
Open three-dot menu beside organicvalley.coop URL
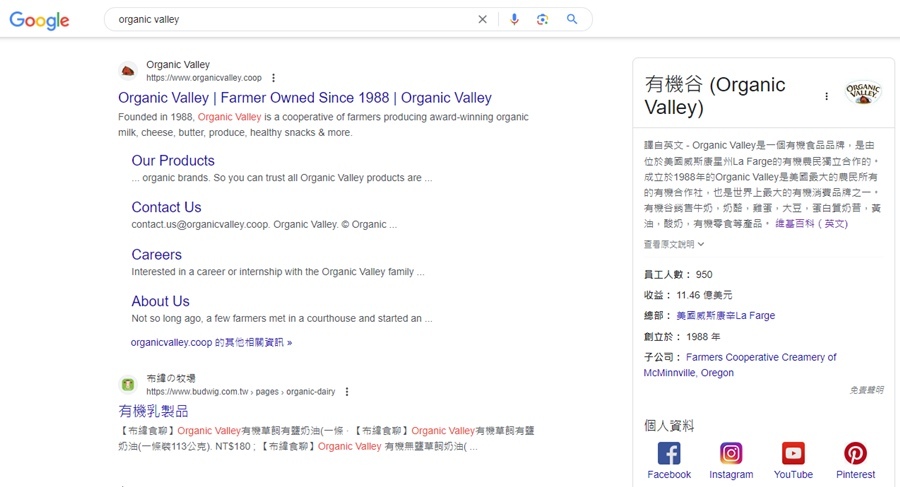pyautogui.click(x=273, y=78)
